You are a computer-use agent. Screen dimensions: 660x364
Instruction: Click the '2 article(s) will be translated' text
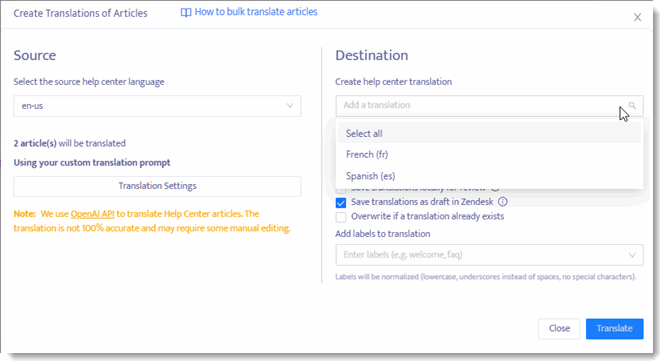69,143
